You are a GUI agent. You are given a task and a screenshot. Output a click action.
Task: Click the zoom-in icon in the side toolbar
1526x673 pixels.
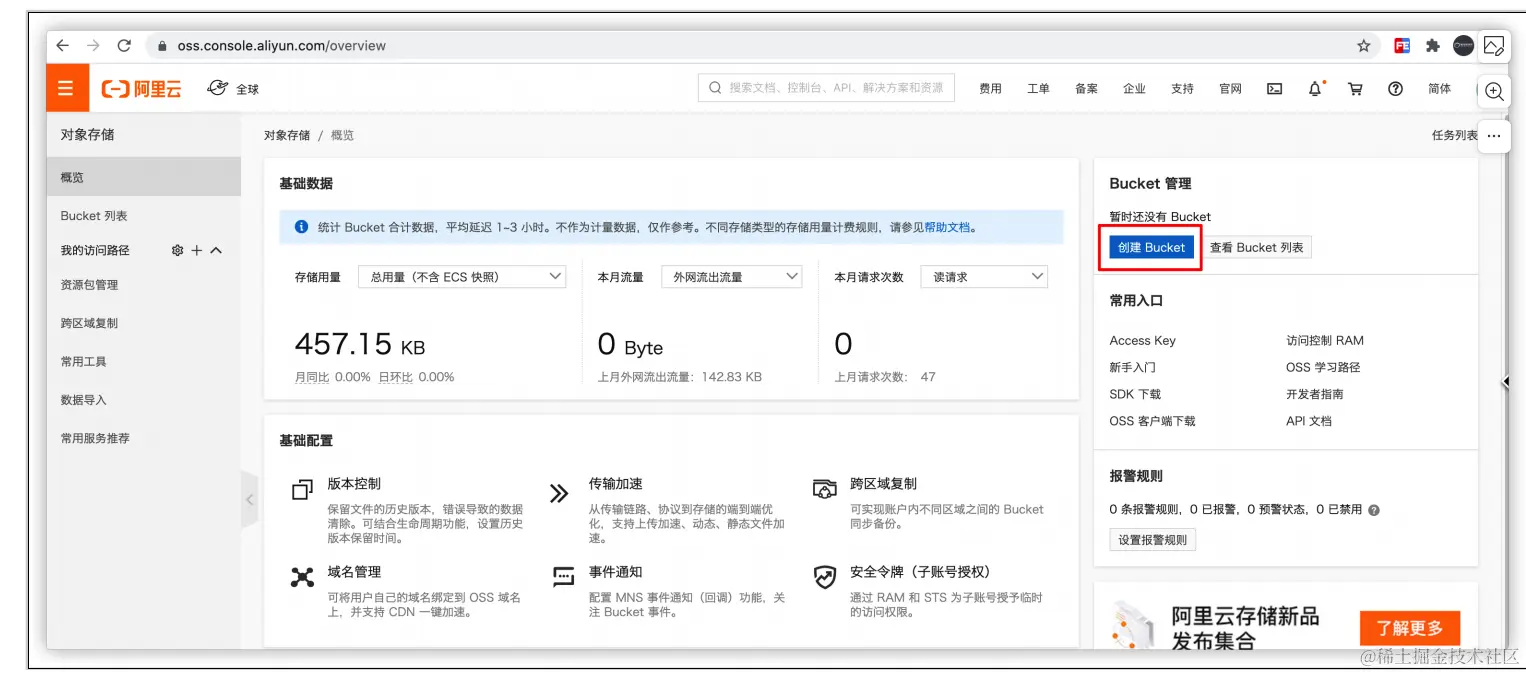(x=1494, y=91)
